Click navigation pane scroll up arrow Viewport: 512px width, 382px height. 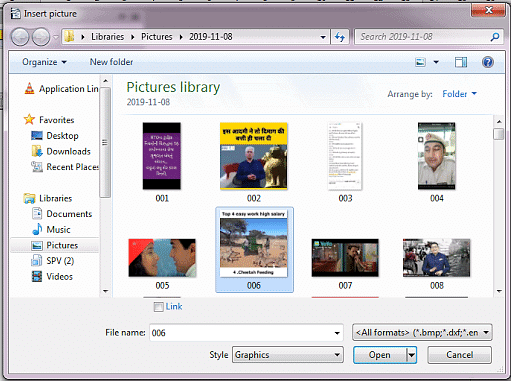coord(106,81)
